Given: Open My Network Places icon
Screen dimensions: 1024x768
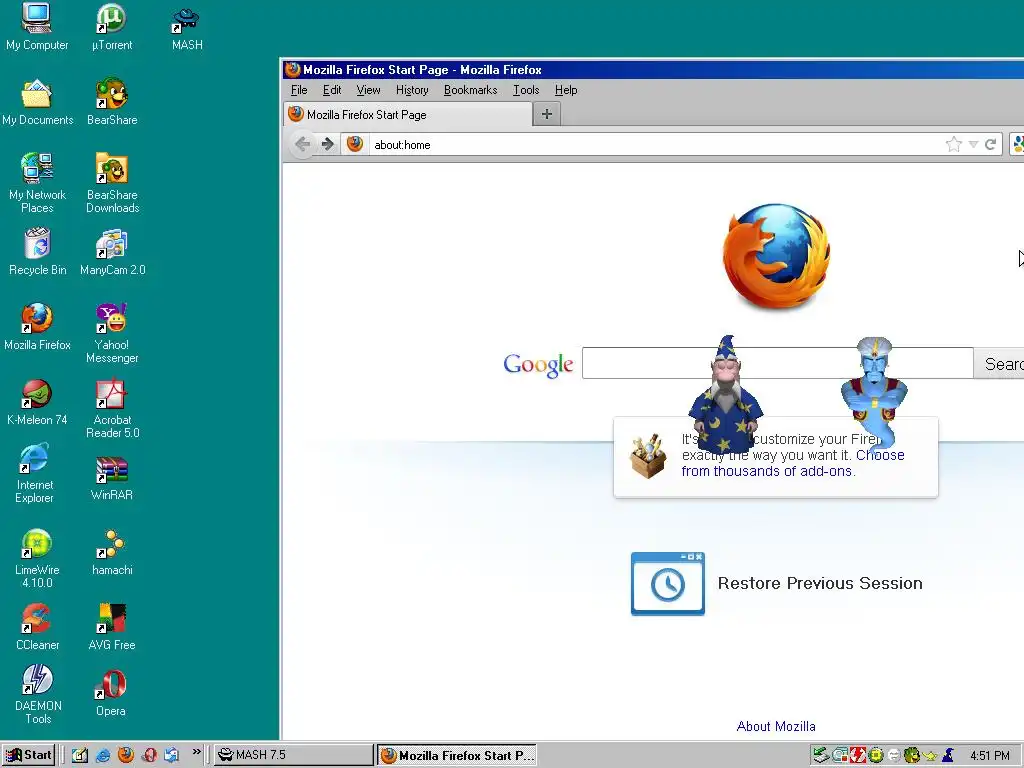Looking at the screenshot, I should tap(37, 183).
